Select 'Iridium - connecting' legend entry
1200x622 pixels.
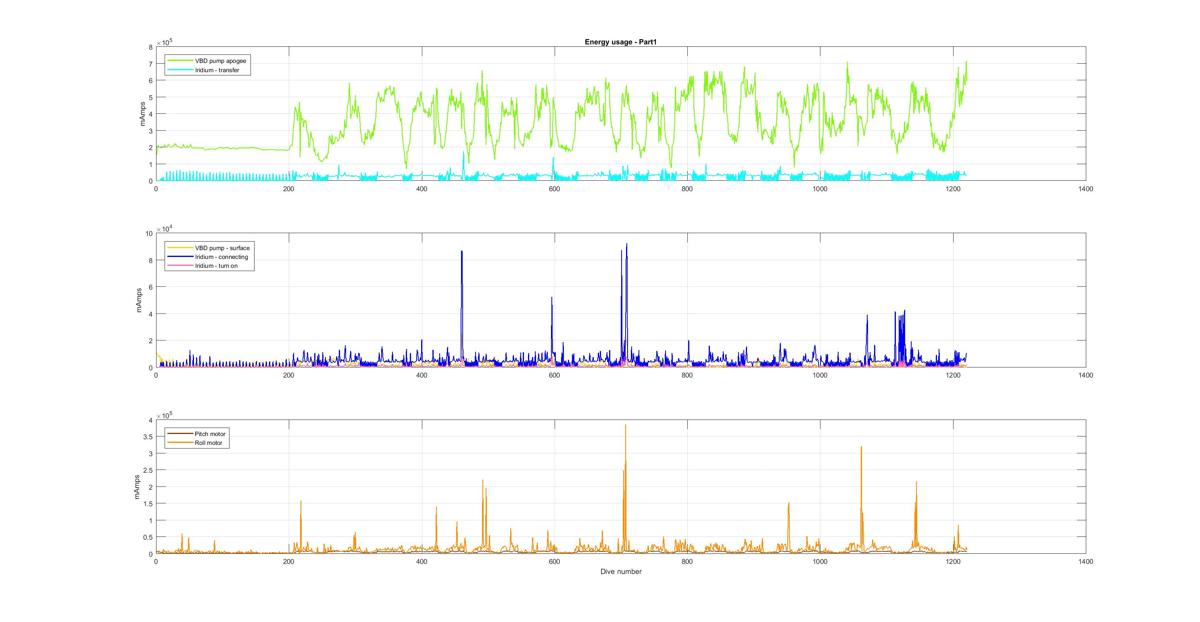(222, 255)
